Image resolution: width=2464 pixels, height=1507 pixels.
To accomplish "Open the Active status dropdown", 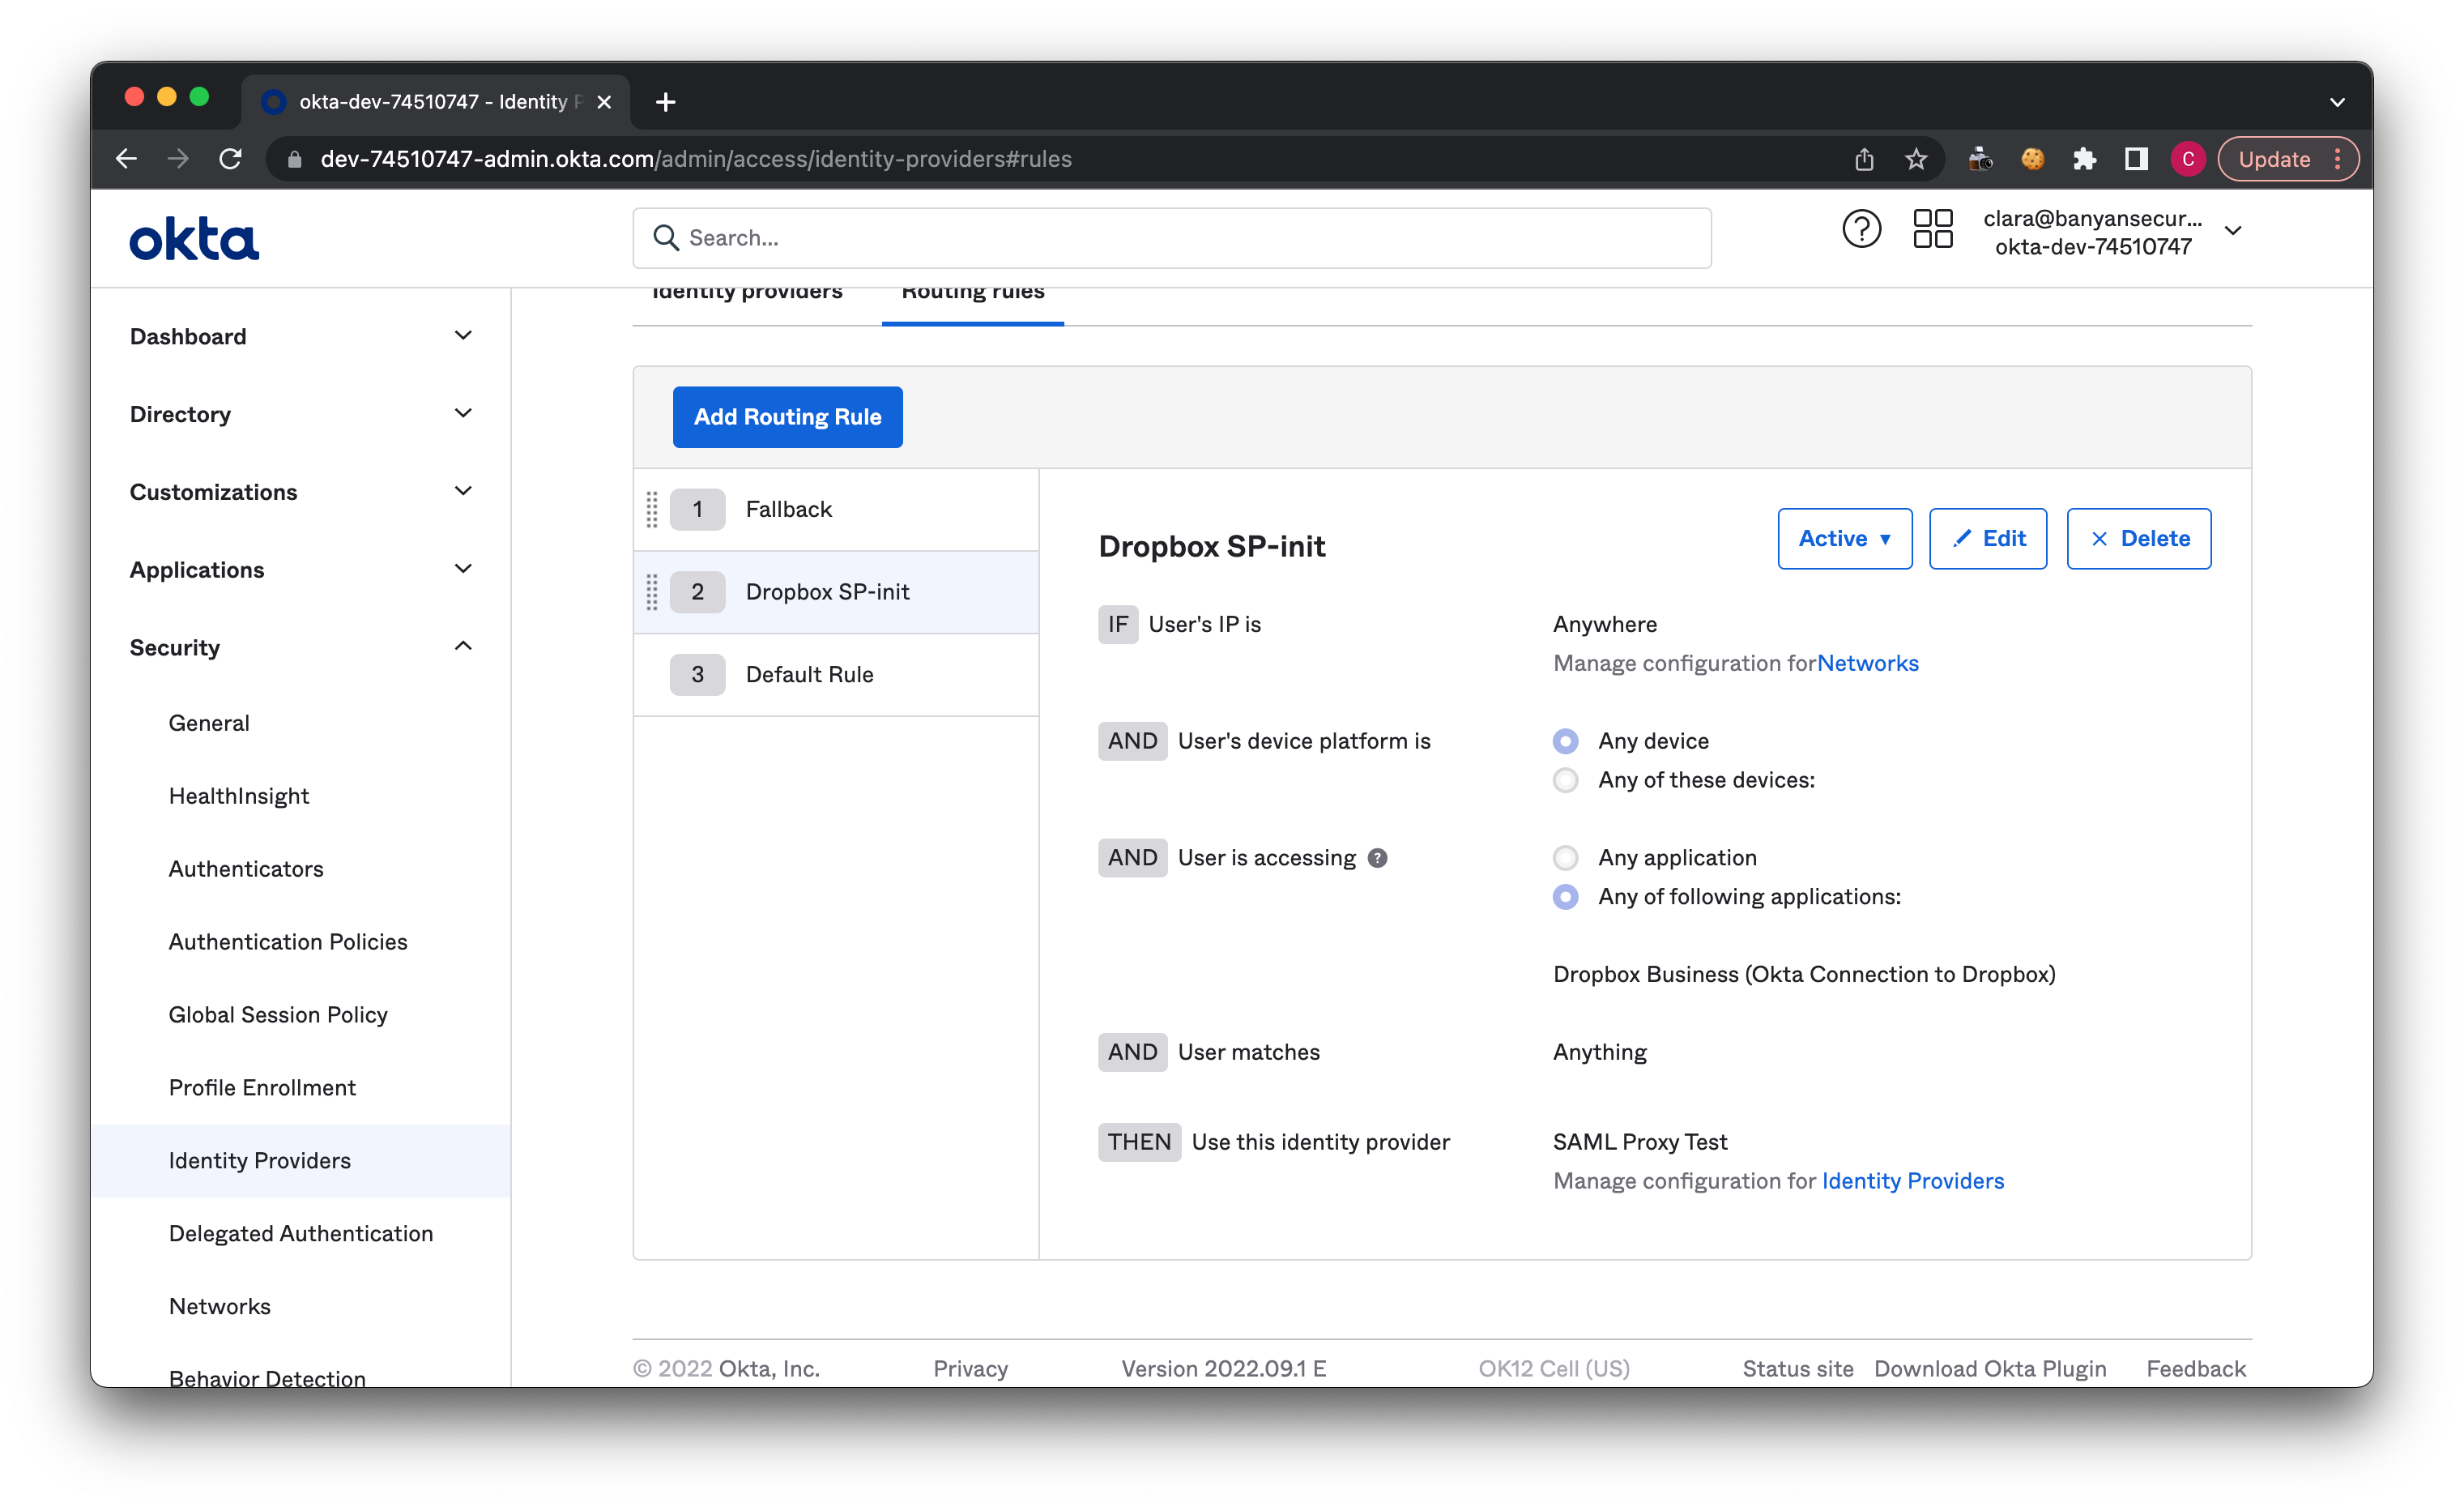I will [1844, 539].
